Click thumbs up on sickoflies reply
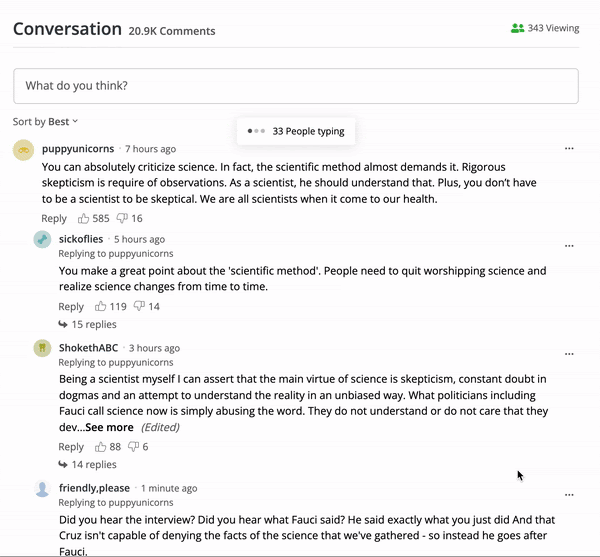This screenshot has width=600, height=557. 100,306
